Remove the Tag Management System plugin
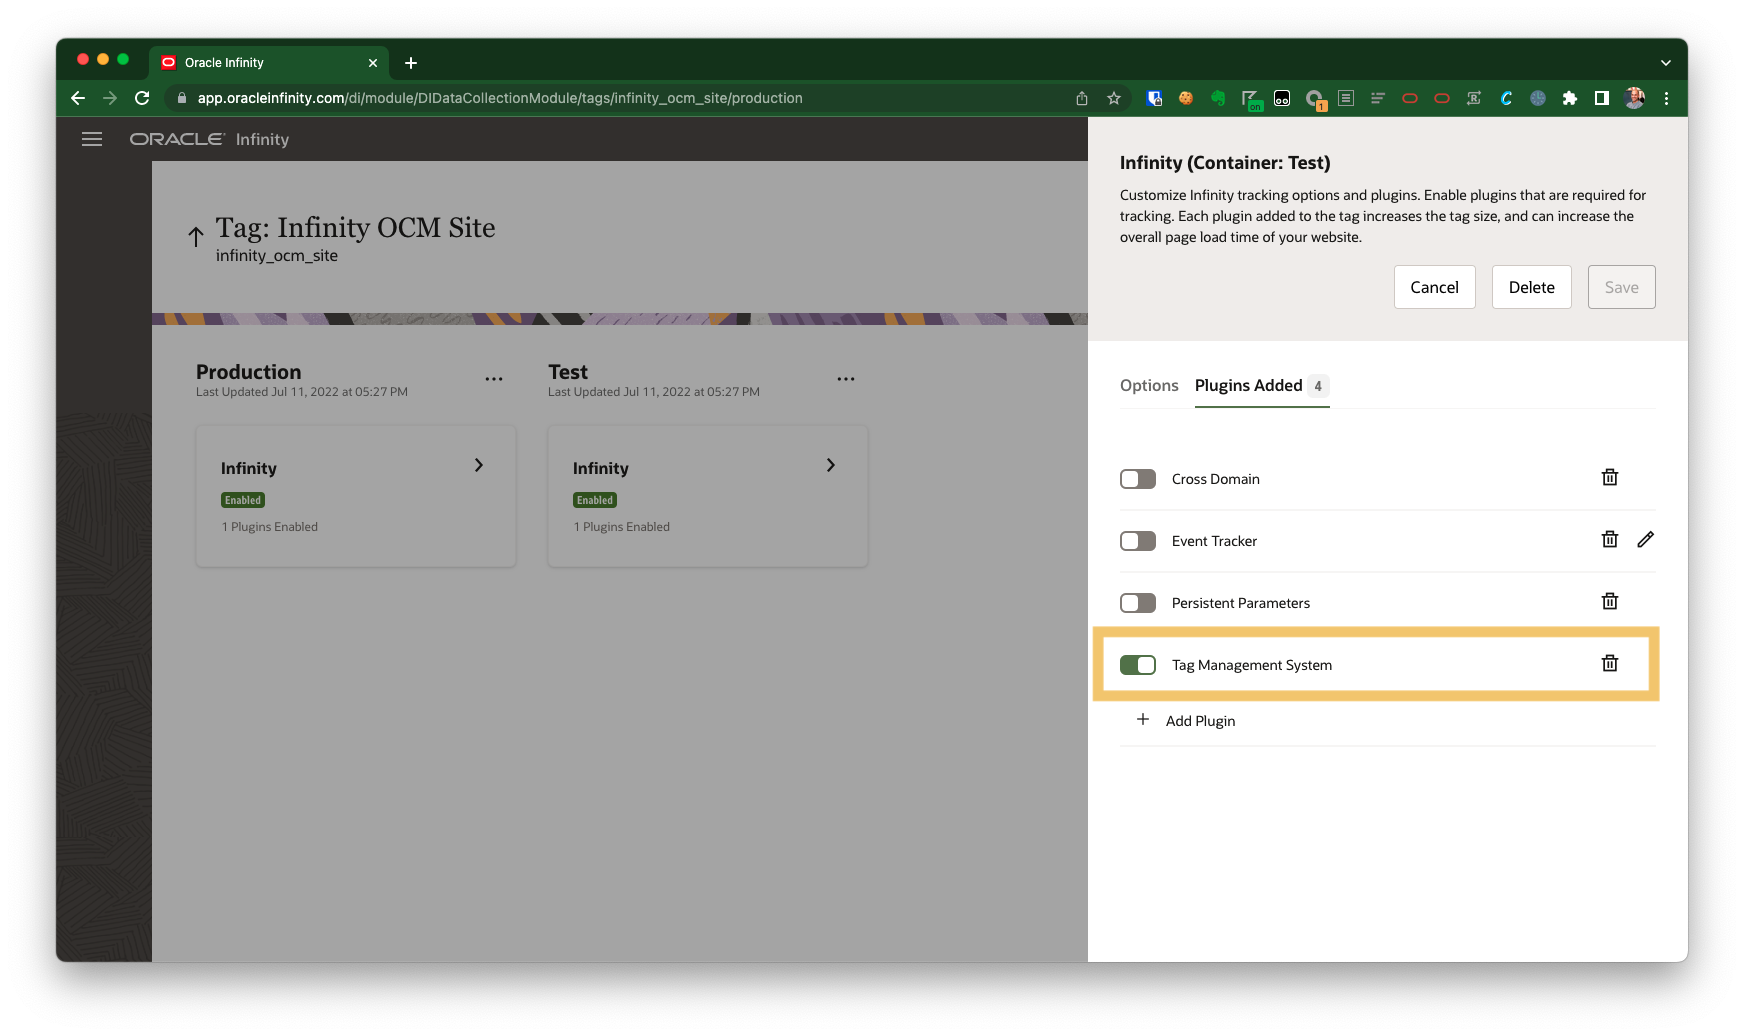1744x1036 pixels. [x=1609, y=662]
